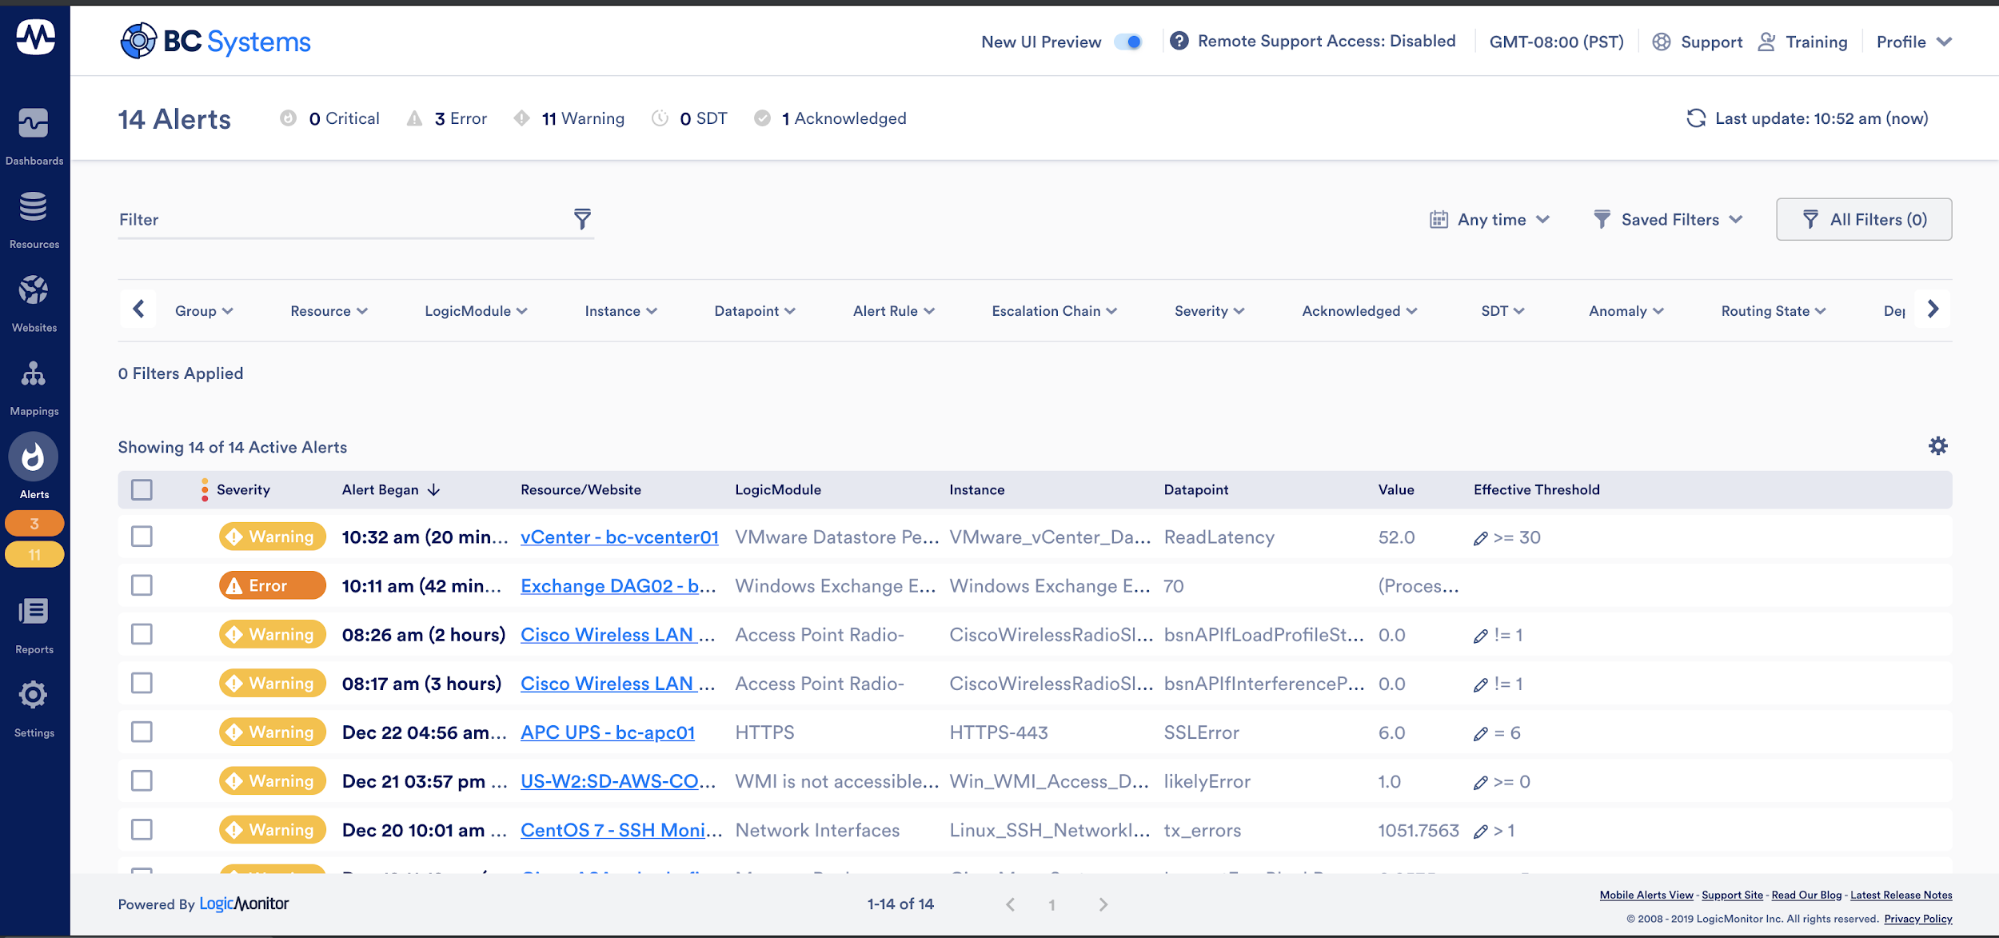The image size is (1999, 938).
Task: Check the select-all alerts checkbox
Action: 142,489
